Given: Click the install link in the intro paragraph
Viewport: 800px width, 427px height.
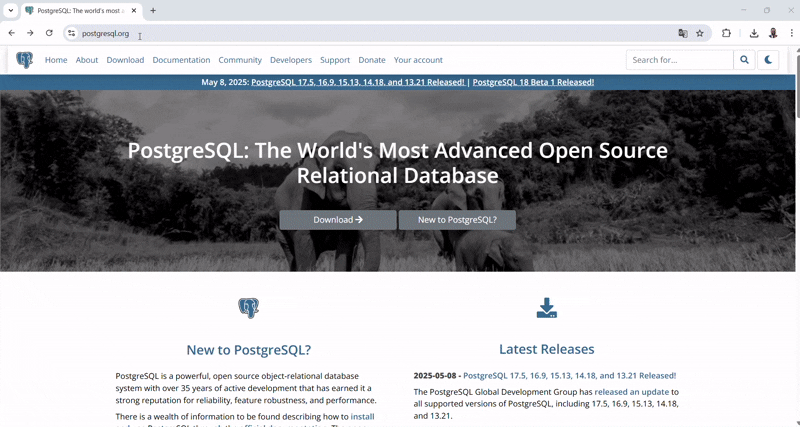Looking at the screenshot, I should tap(362, 416).
